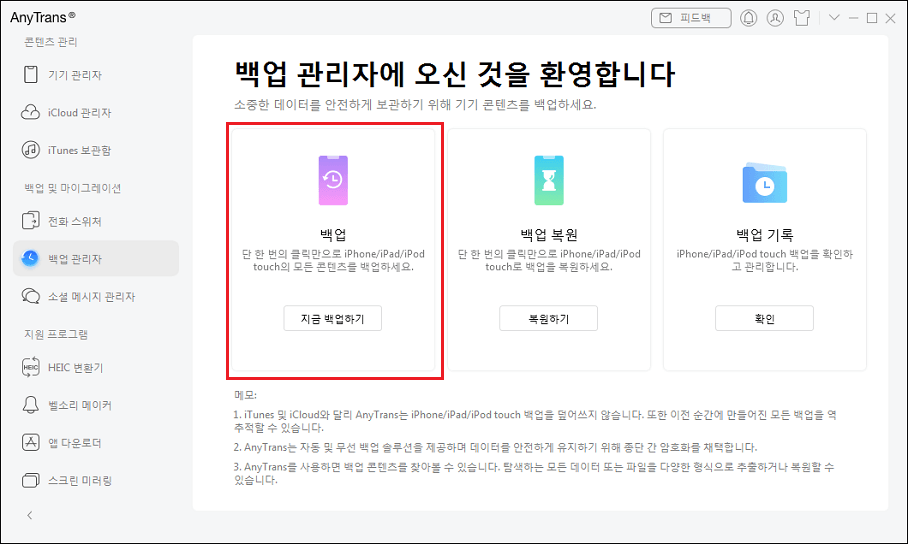The image size is (908, 544).
Task: Click the iTunes 보관함 music icon
Action: click(x=30, y=150)
